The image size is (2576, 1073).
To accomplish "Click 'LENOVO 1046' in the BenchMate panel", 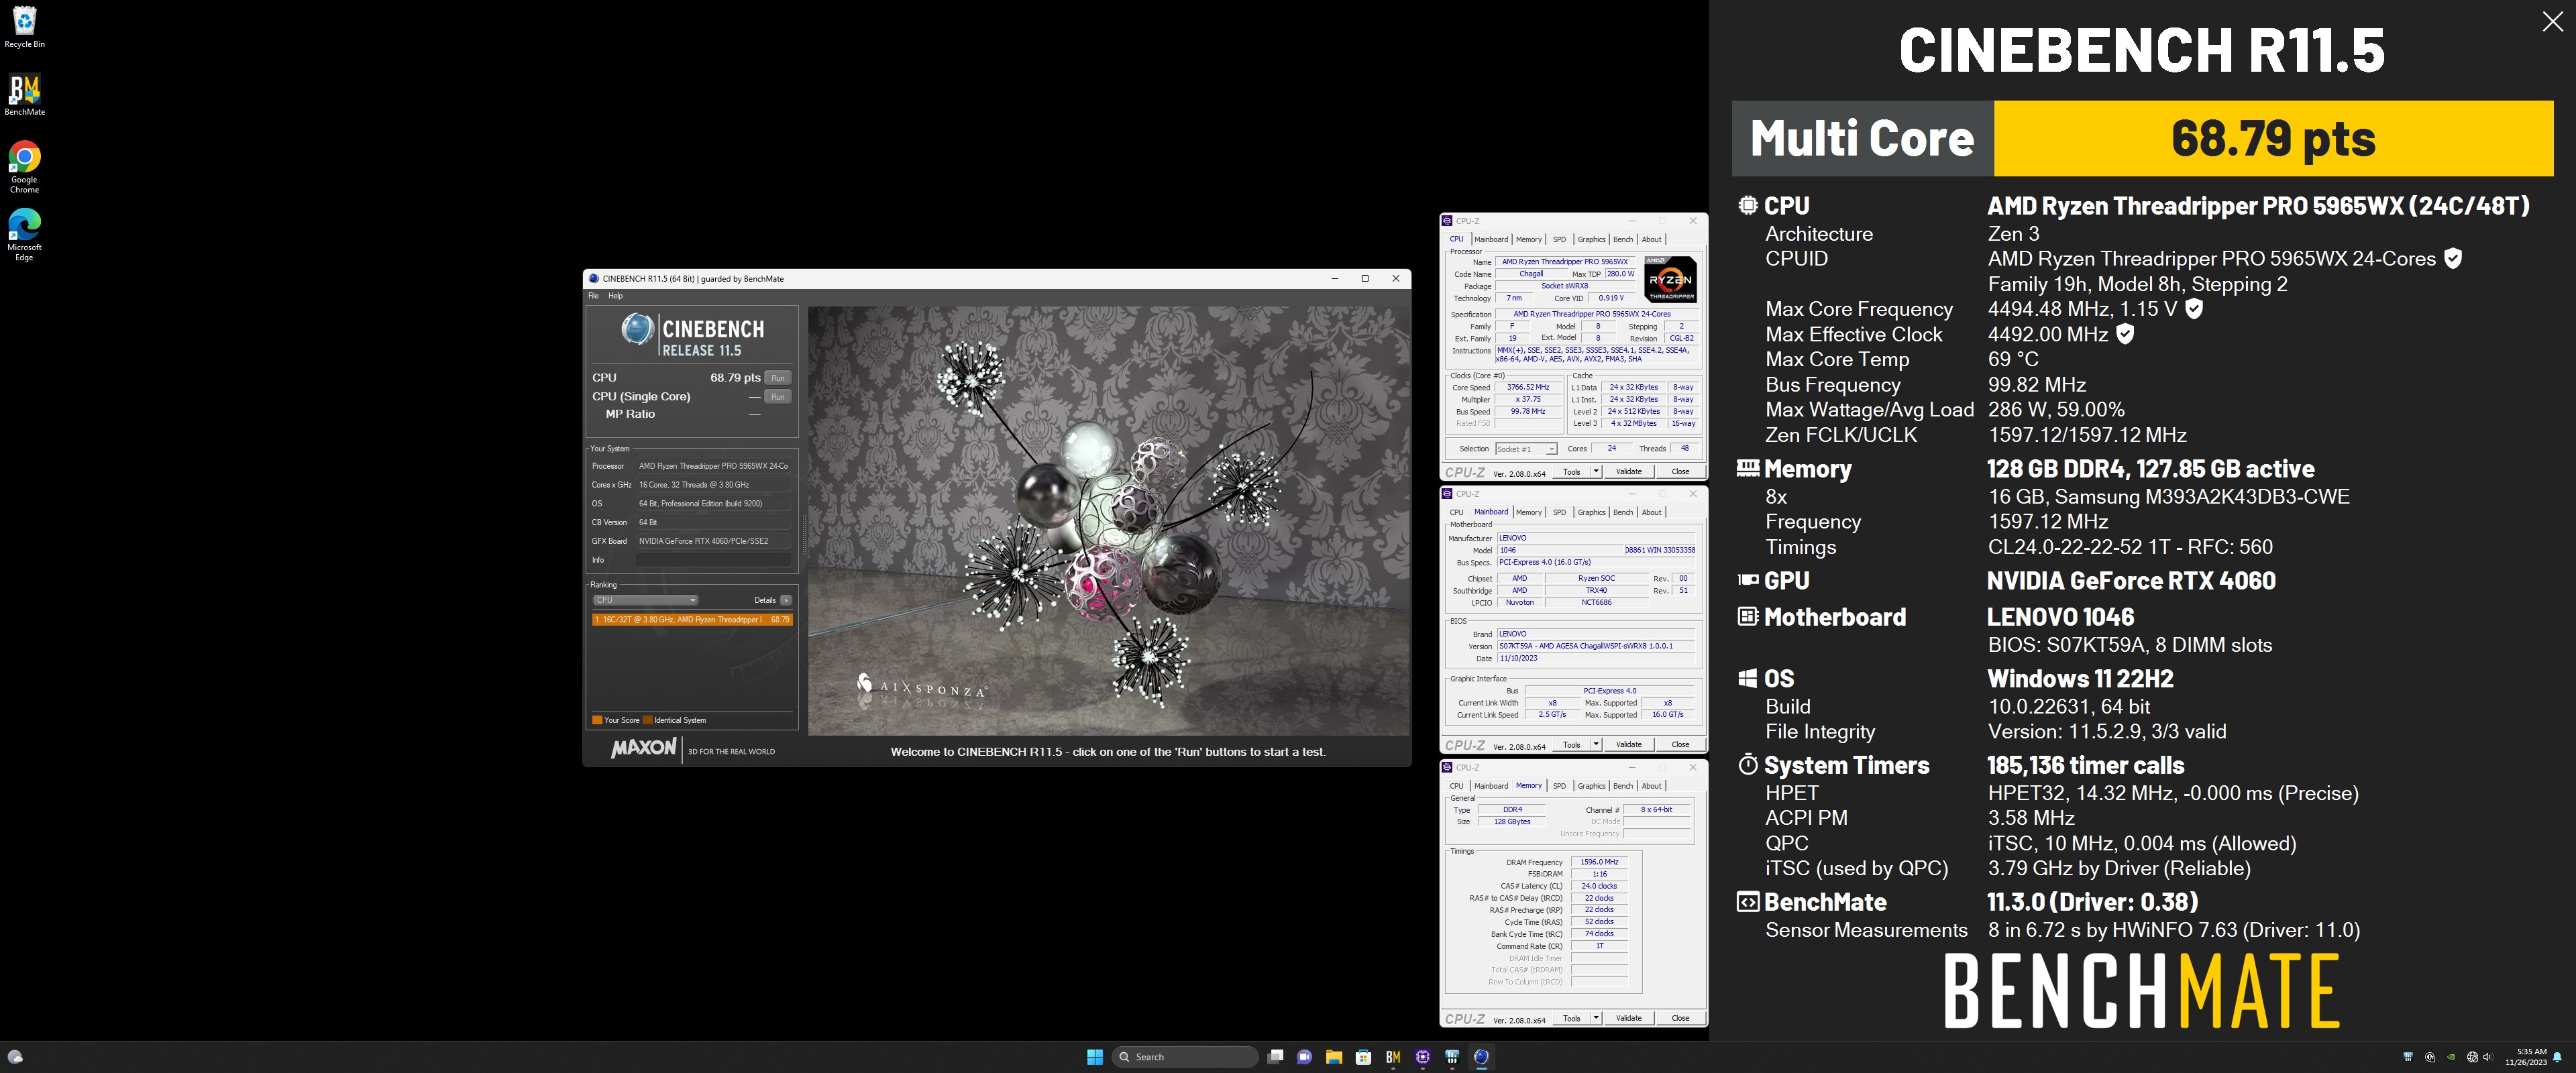I will pyautogui.click(x=2060, y=617).
